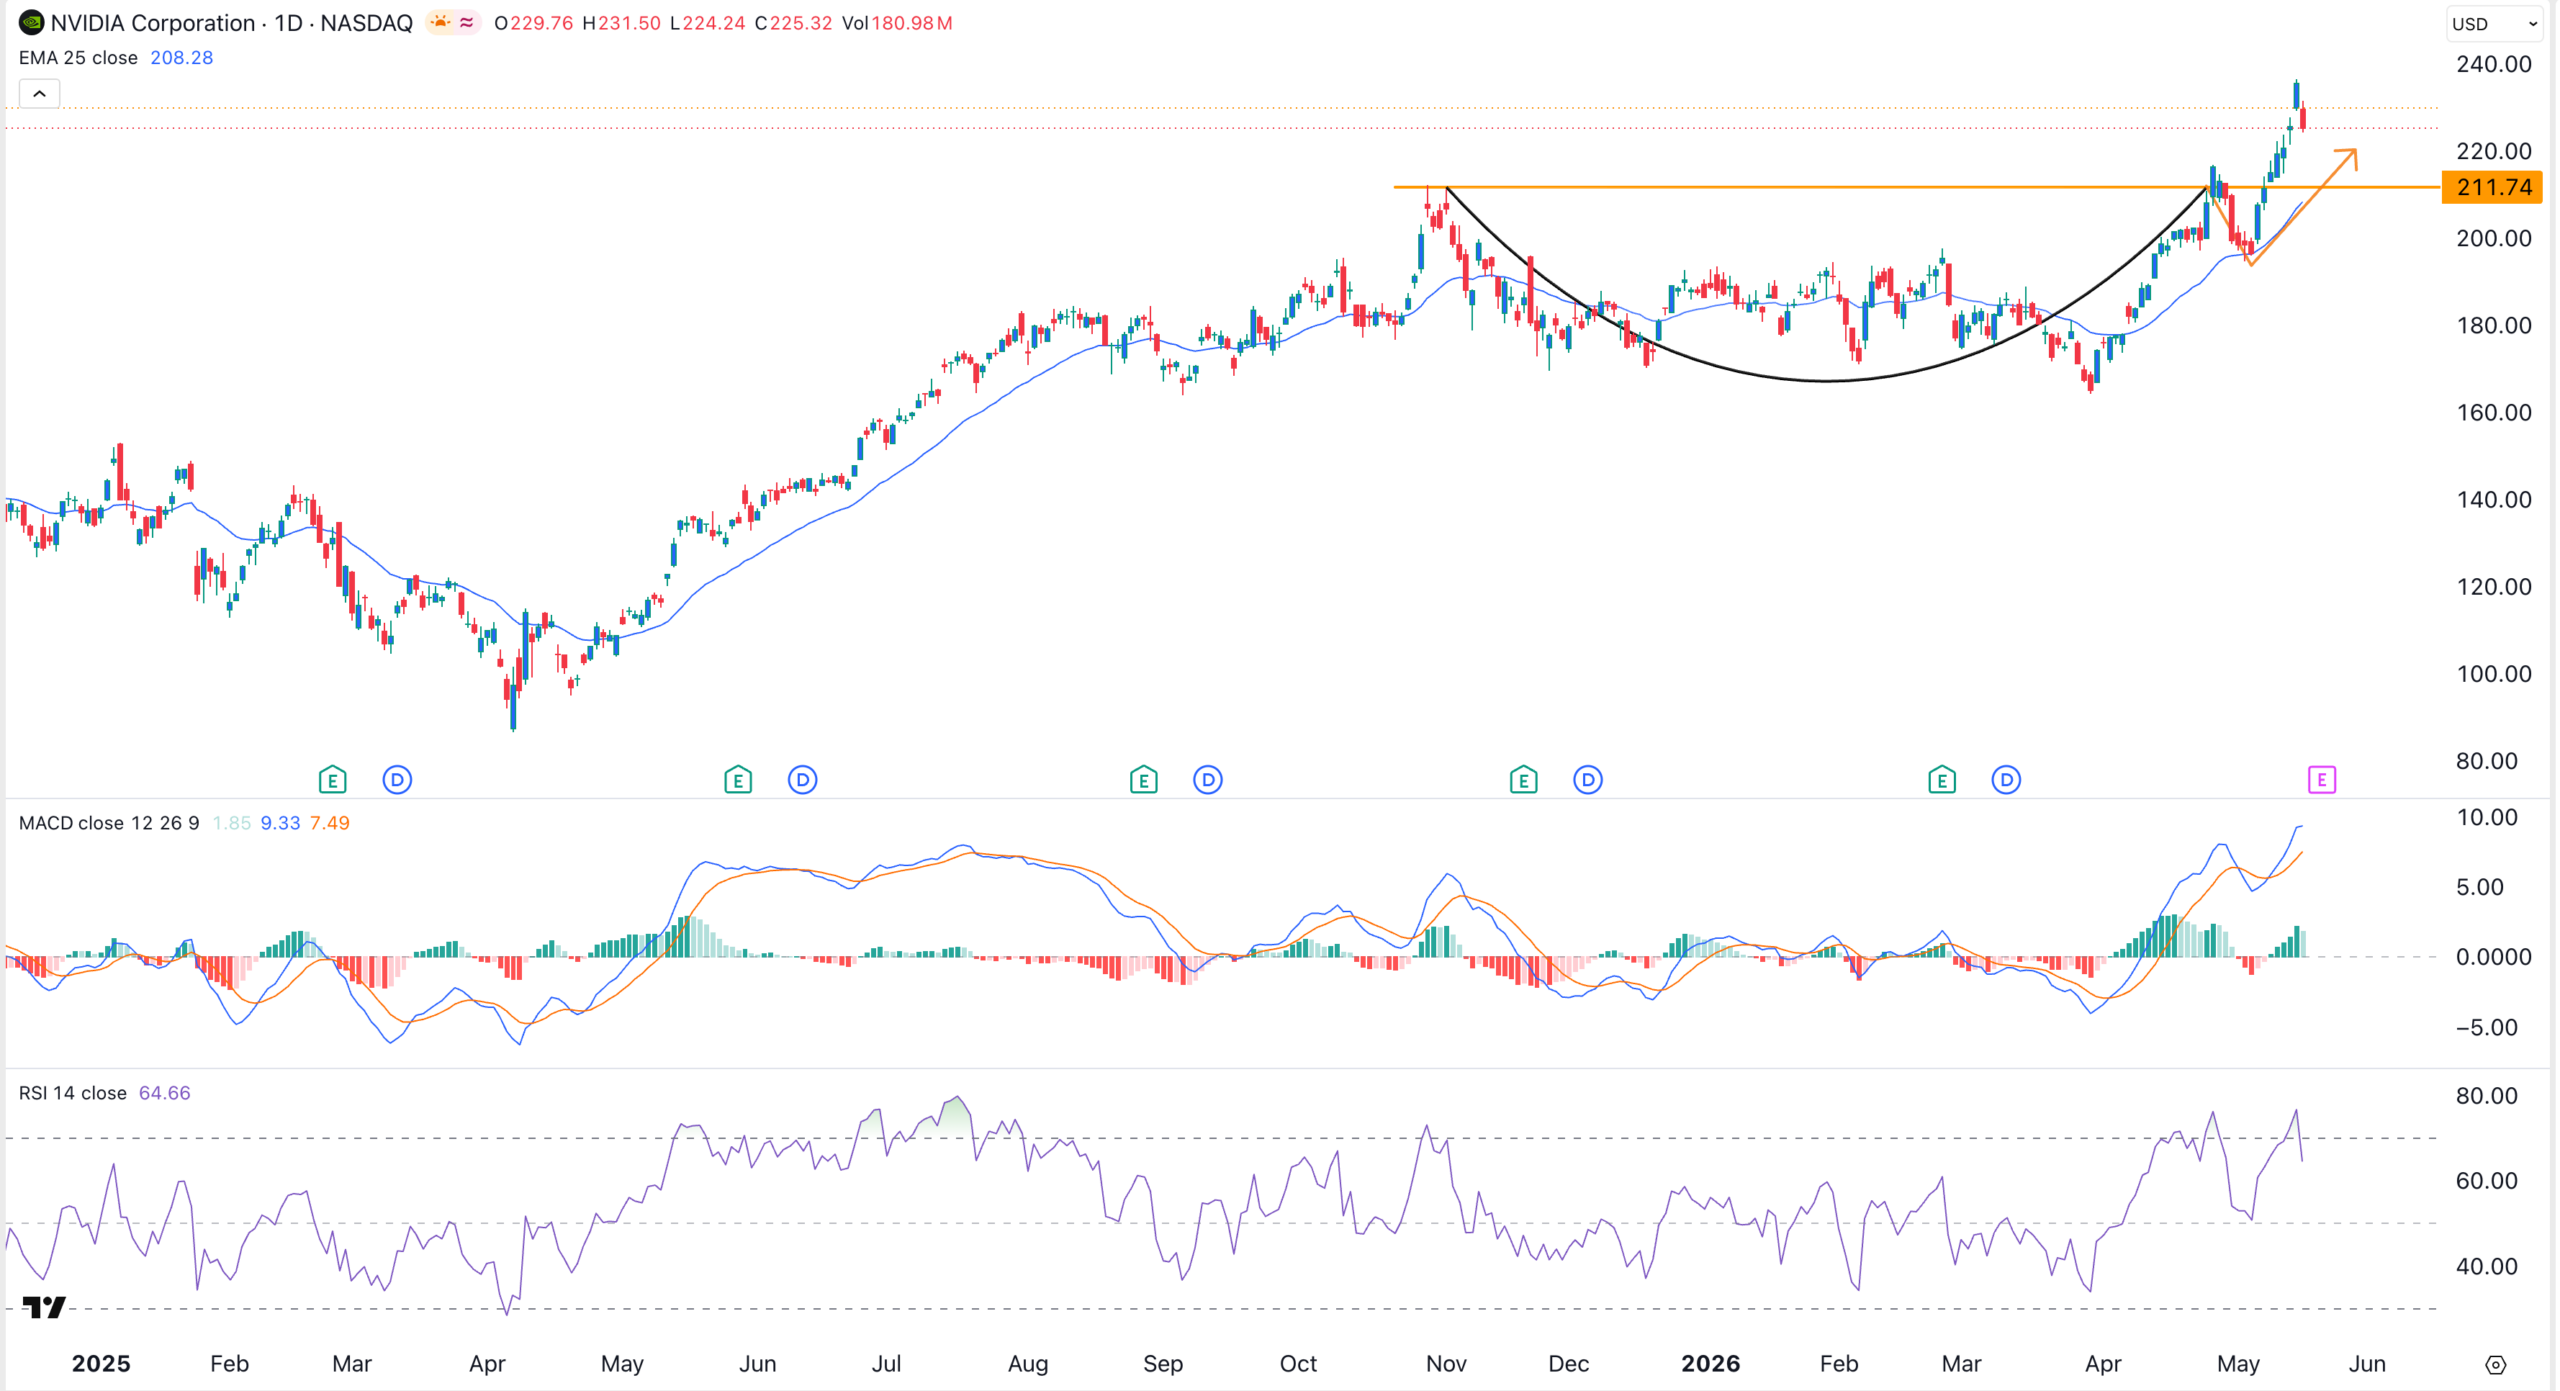The width and height of the screenshot is (2560, 1391).
Task: Click the volume value 180.98 M
Action: 912,23
